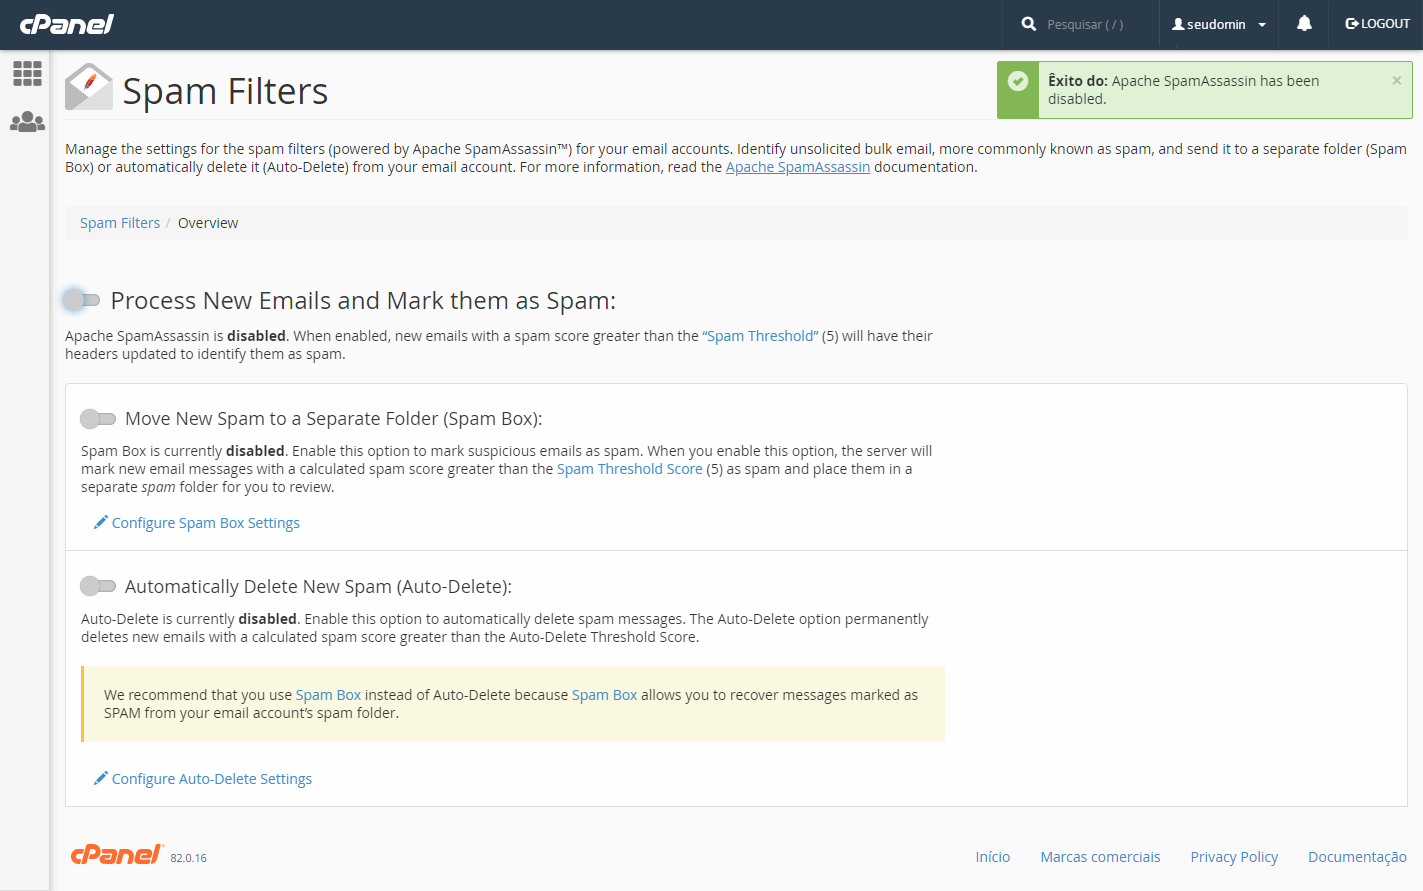Screen dimensions: 1423x891
Task: Enable Automatically Delete New Spam toggle
Action: pos(98,586)
